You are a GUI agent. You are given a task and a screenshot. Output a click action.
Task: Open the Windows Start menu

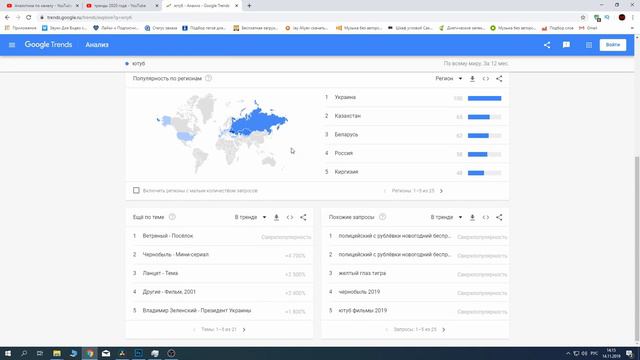[x=8, y=353]
